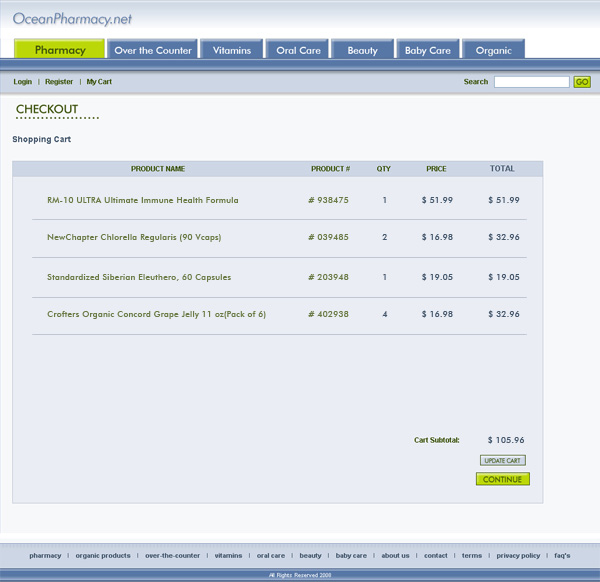View My Cart link
This screenshot has width=600, height=582.
click(99, 82)
